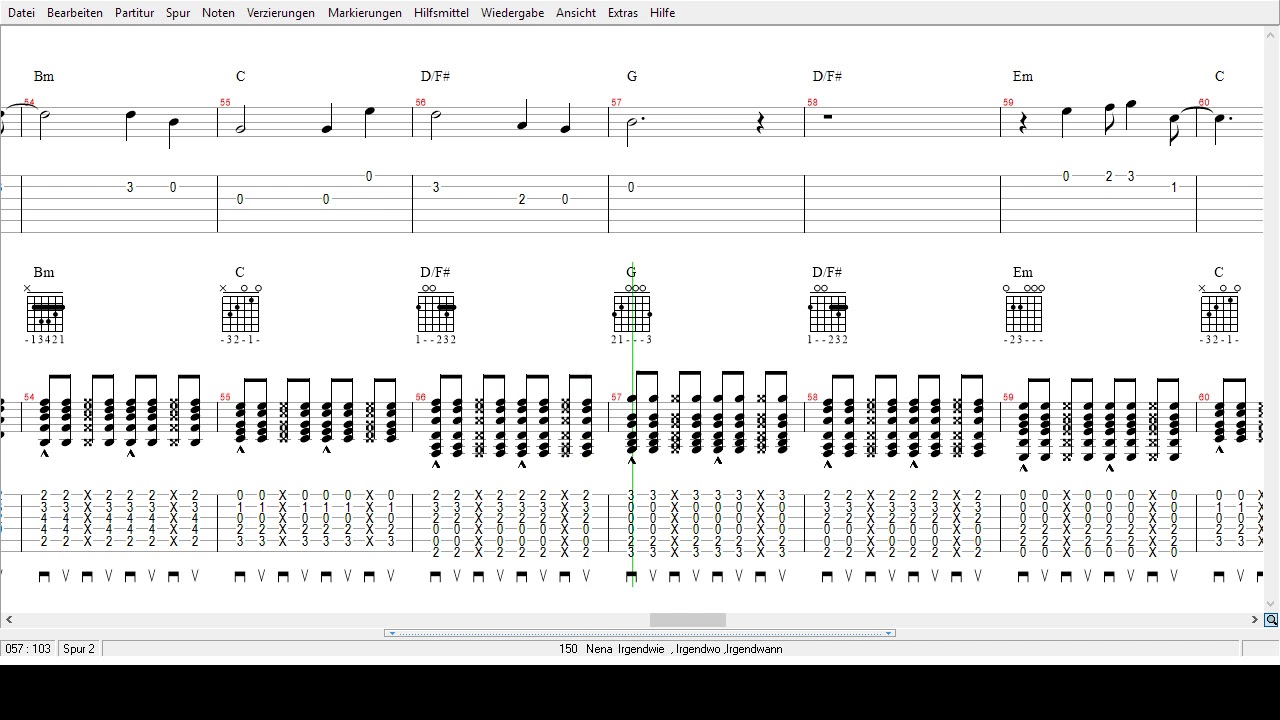Click the song title 'Nena Irgendwie, Irgendwo, Irgendwann'
1280x720 pixels.
(x=684, y=649)
